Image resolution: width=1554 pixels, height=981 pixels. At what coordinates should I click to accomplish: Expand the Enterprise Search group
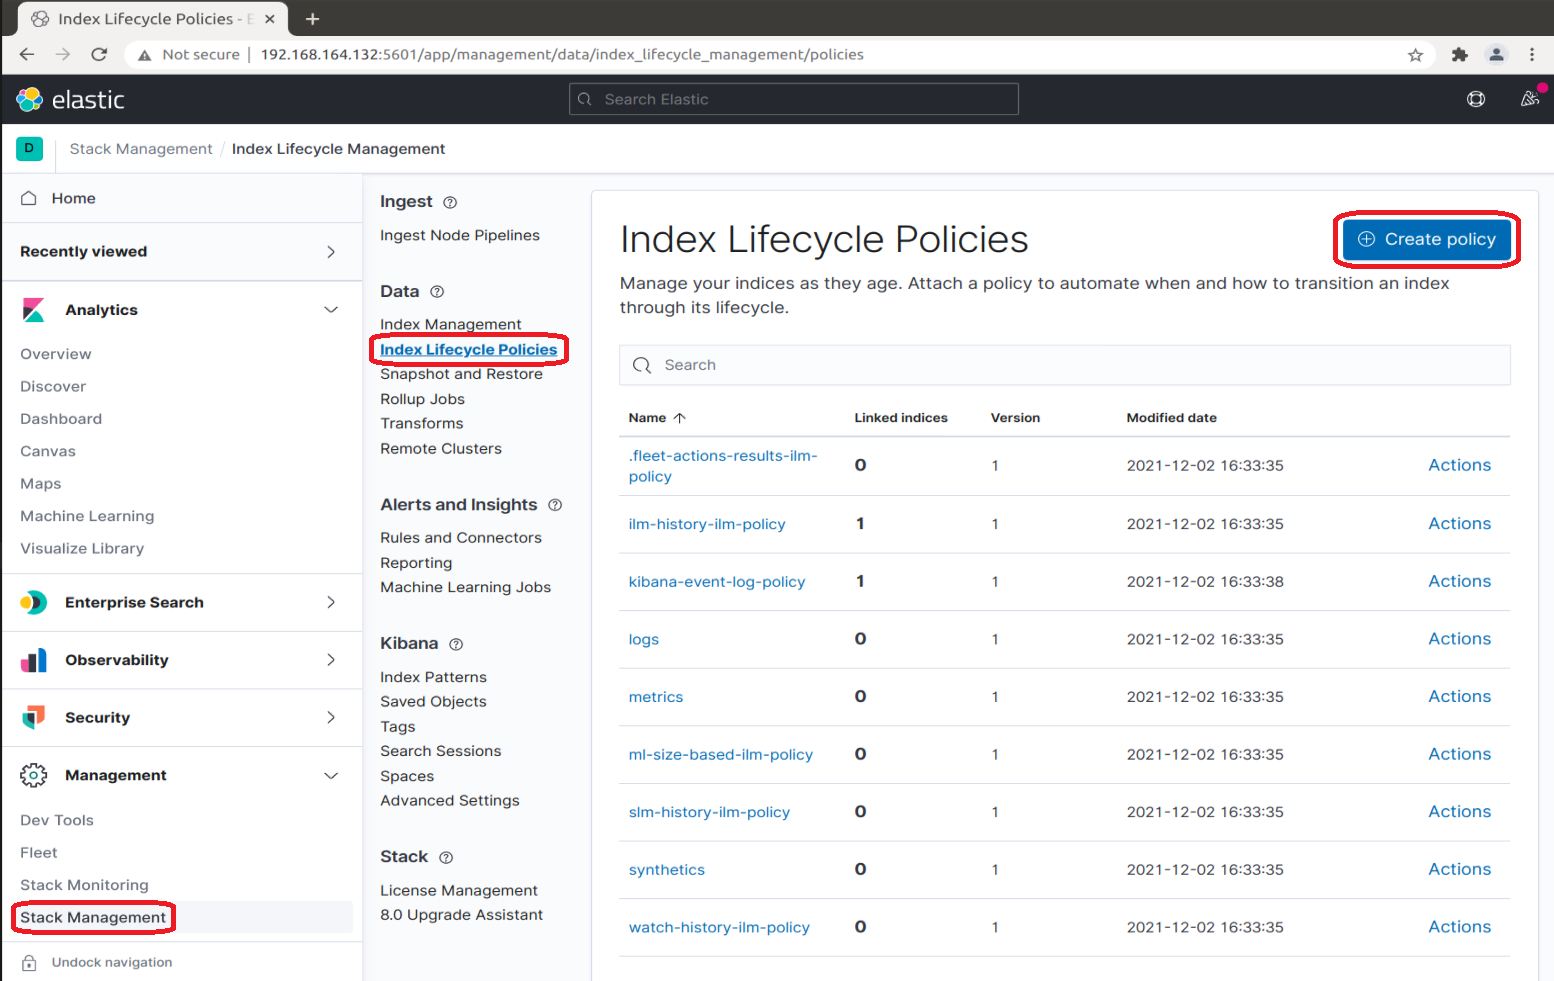coord(331,602)
